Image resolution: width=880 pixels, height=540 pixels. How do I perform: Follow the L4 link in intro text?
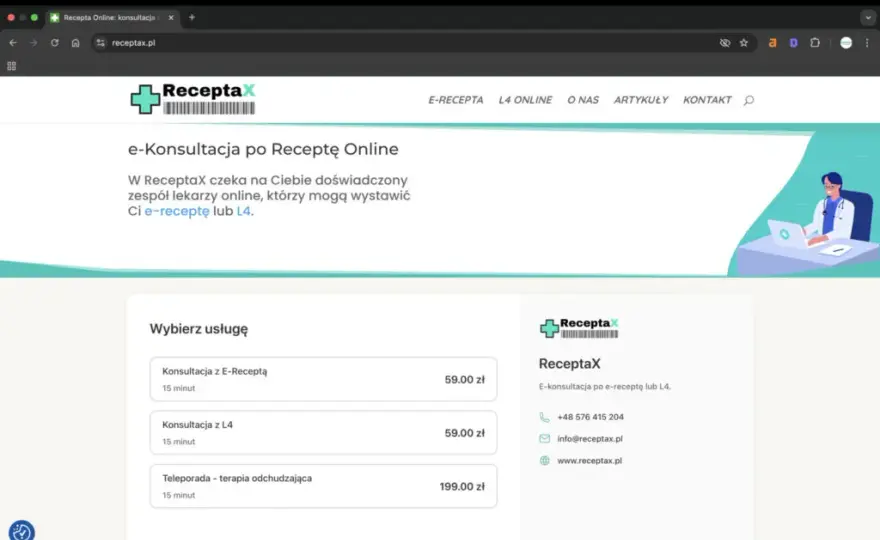coord(244,211)
